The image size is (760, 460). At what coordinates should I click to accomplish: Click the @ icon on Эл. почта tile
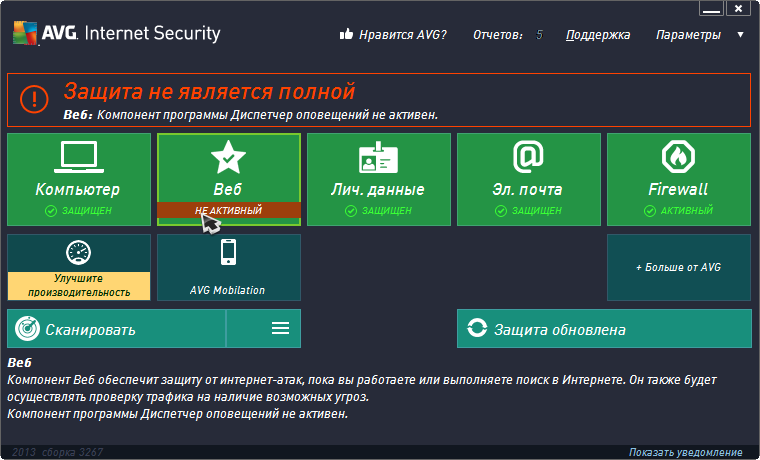pos(528,157)
